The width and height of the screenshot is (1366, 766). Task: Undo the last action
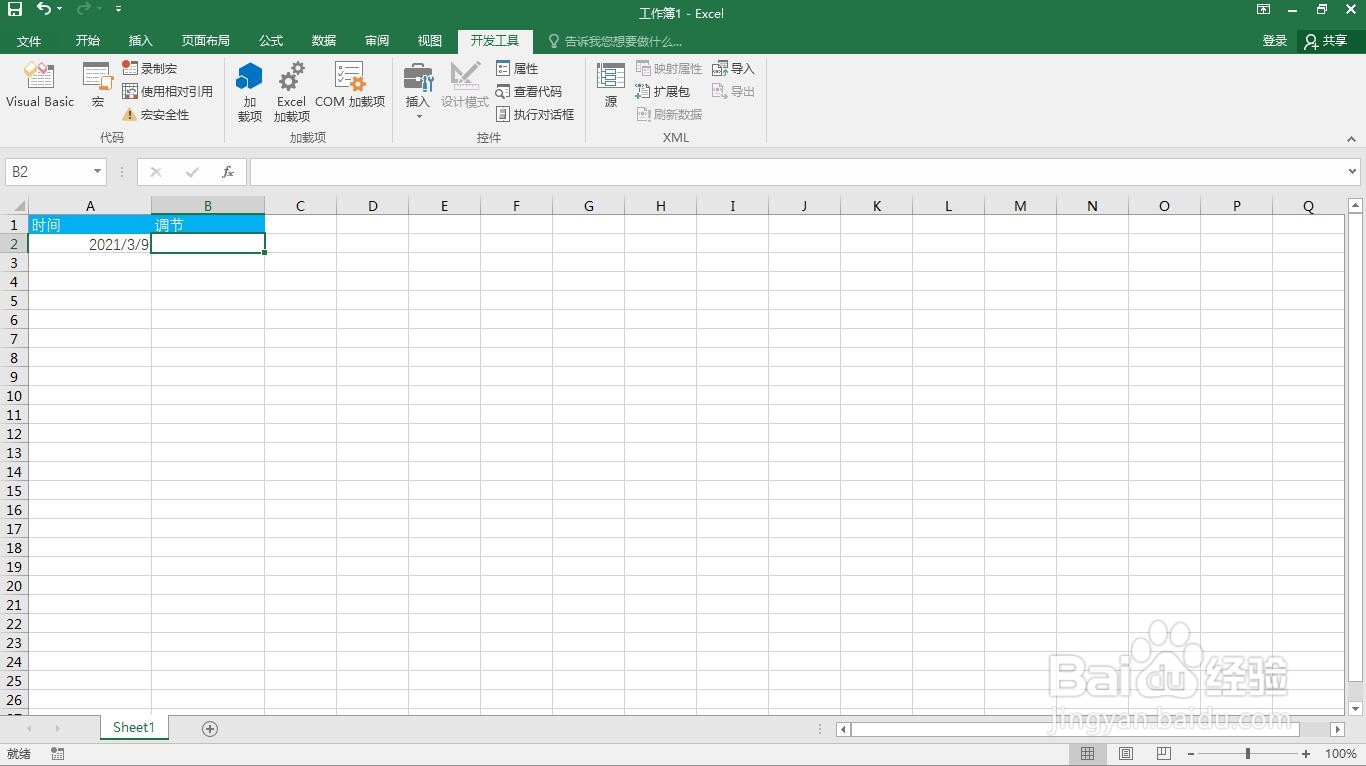[44, 9]
